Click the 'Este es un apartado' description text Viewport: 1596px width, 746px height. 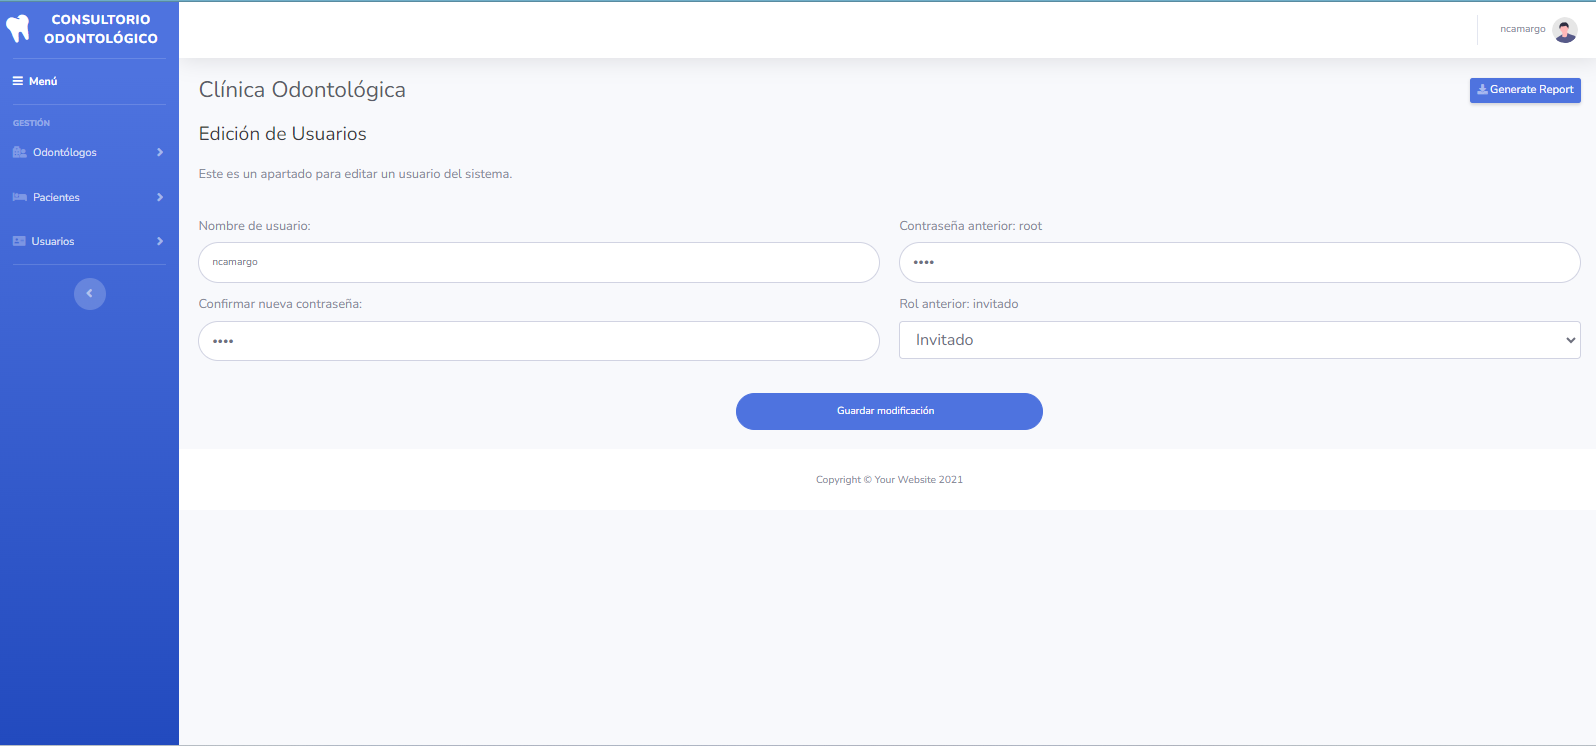(x=355, y=174)
